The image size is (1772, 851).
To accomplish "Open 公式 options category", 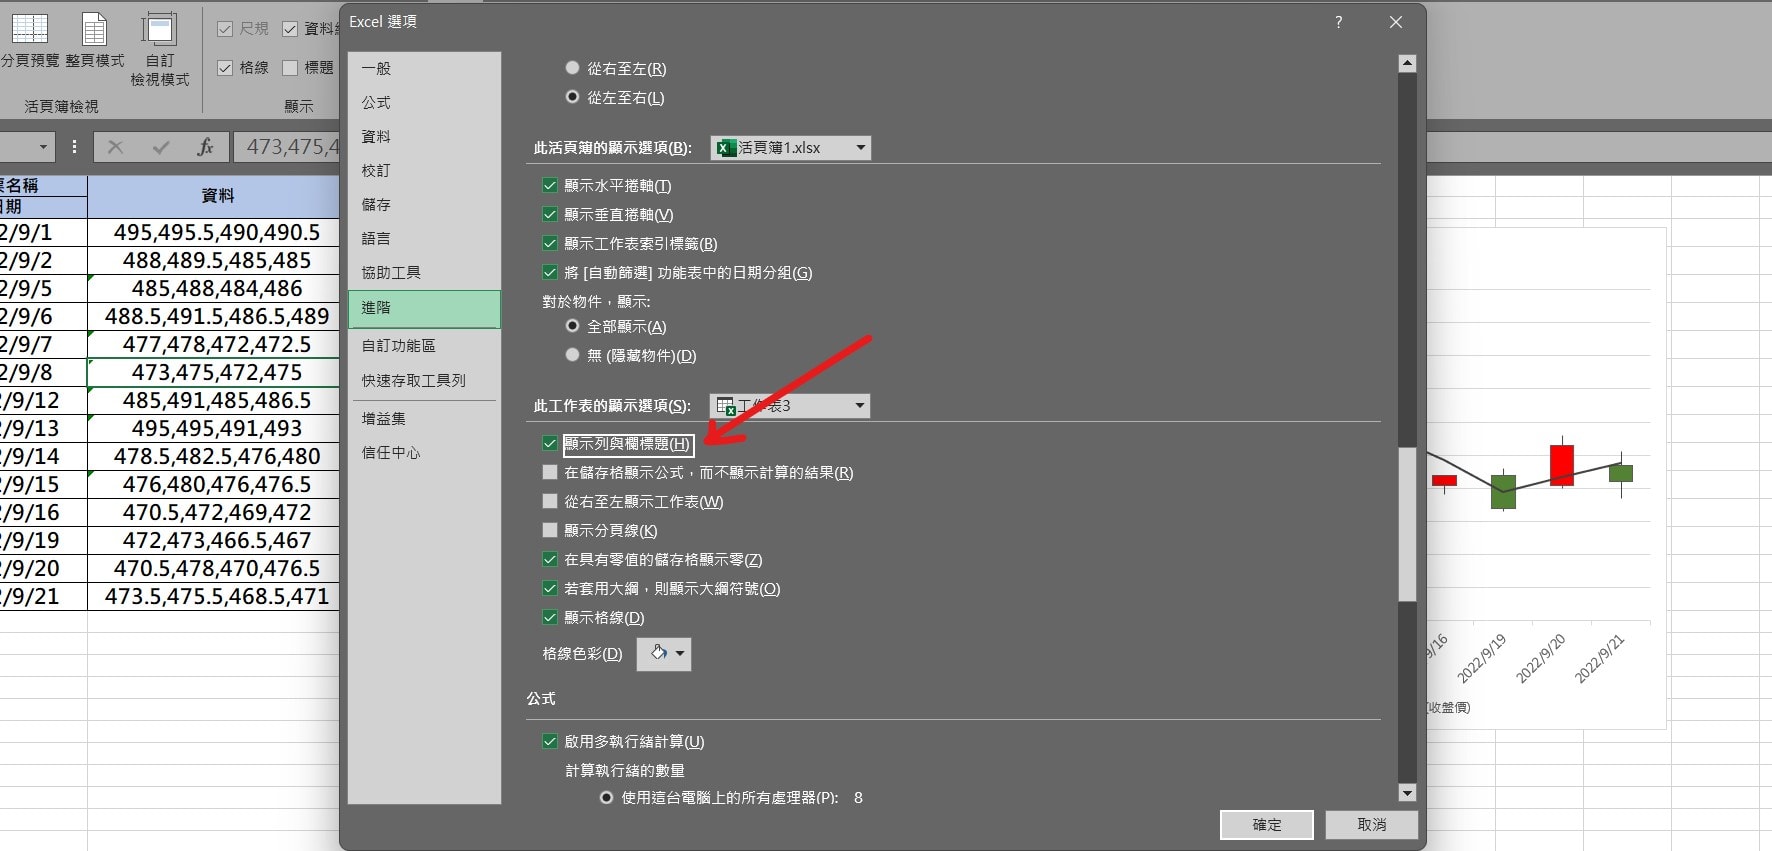I will click(424, 102).
